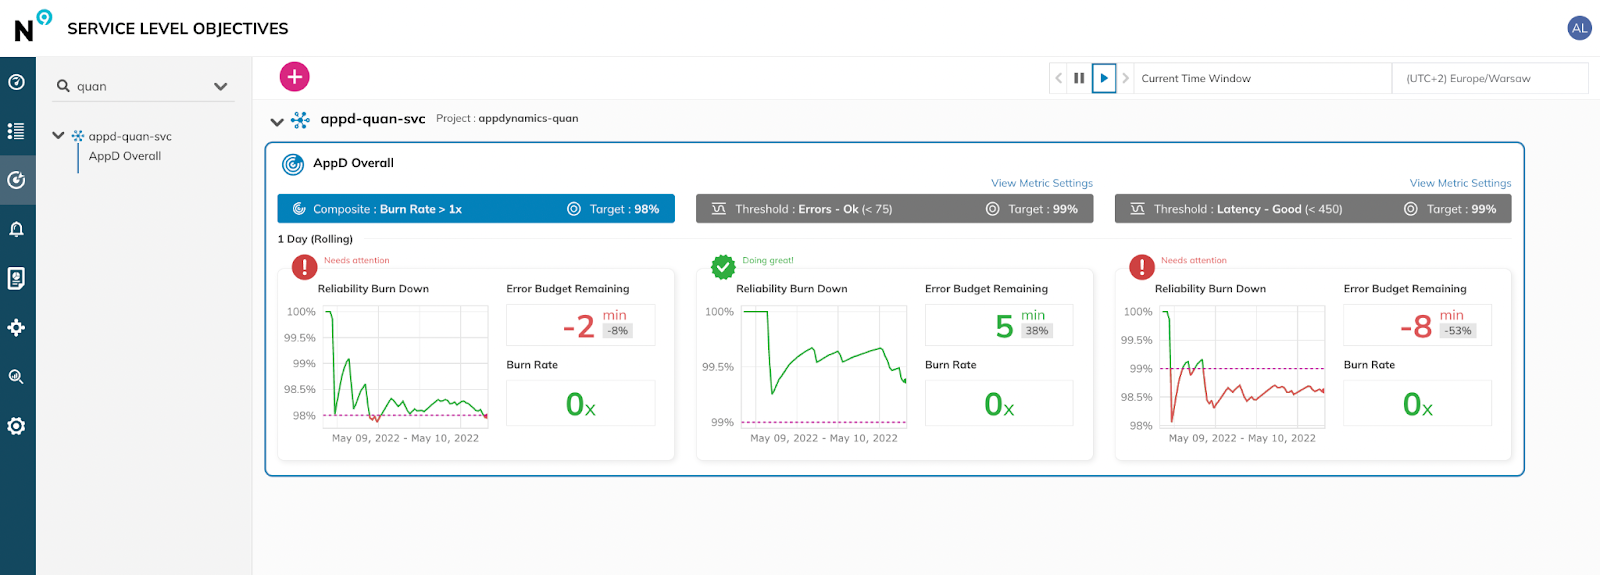This screenshot has height=575, width=1600.
Task: Open alerts bell icon in sidebar
Action: (x=17, y=229)
